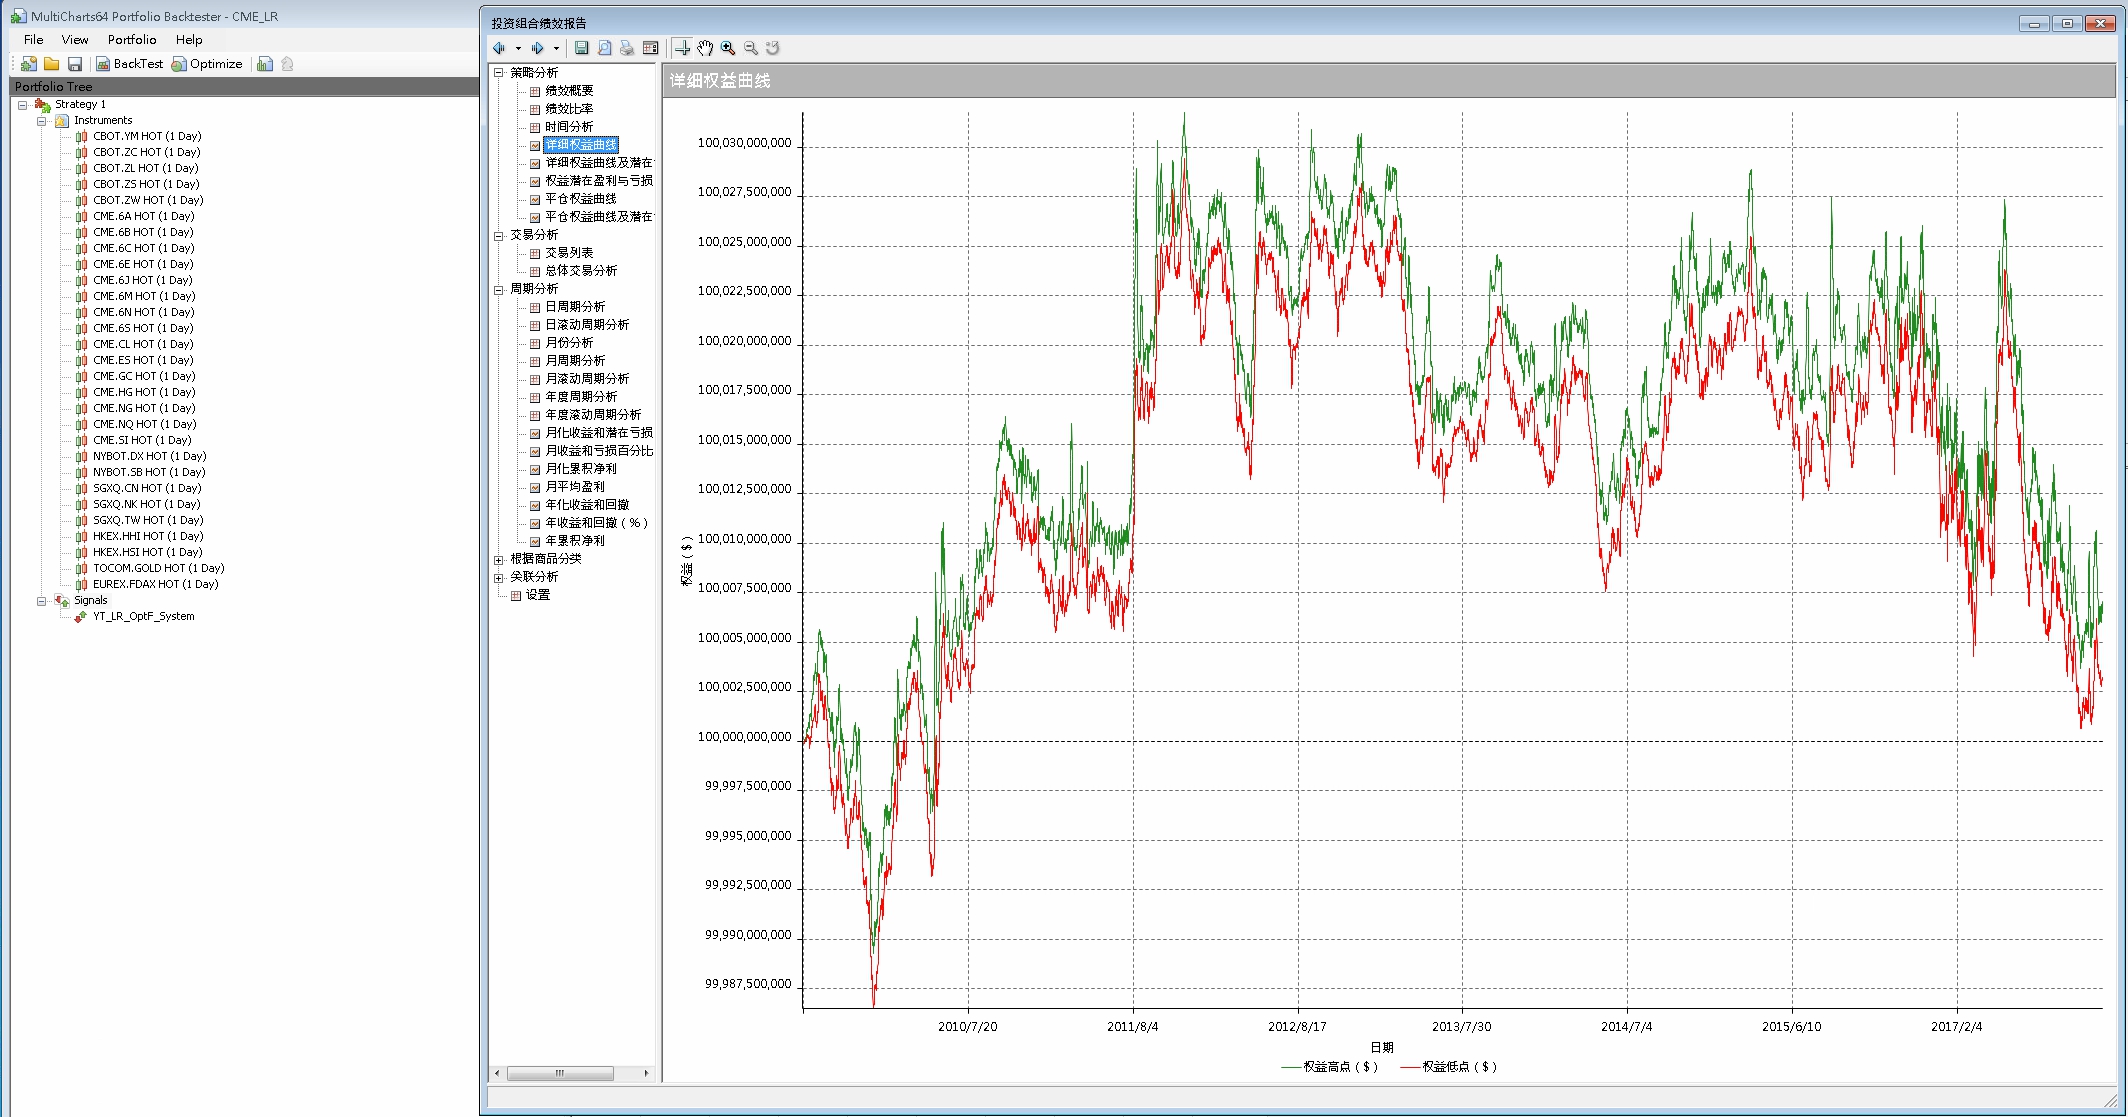
Task: Go back in the report window
Action: pos(499,48)
